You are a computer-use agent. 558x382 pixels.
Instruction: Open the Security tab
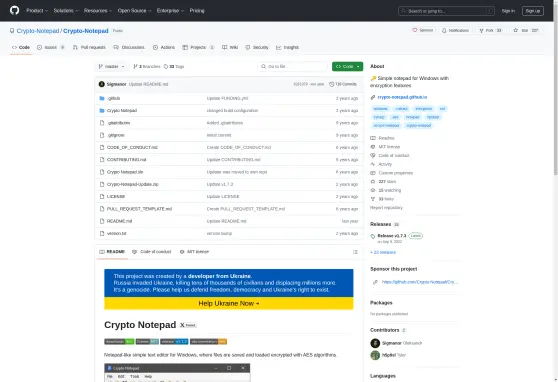point(257,47)
